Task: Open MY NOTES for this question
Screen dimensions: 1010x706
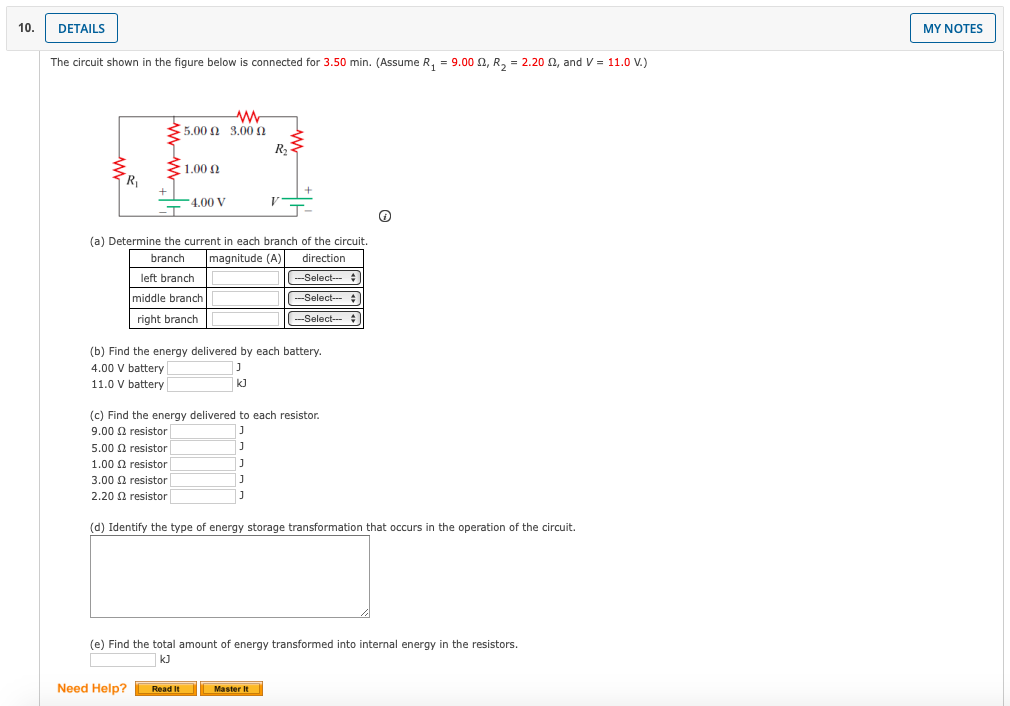Action: 953,28
